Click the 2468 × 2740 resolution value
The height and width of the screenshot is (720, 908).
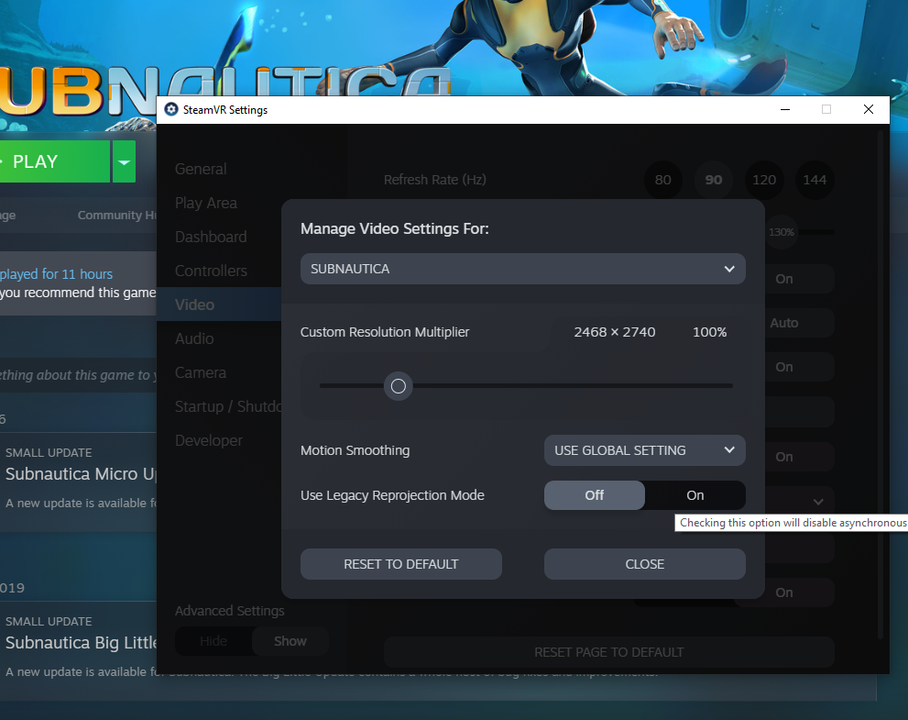614,332
